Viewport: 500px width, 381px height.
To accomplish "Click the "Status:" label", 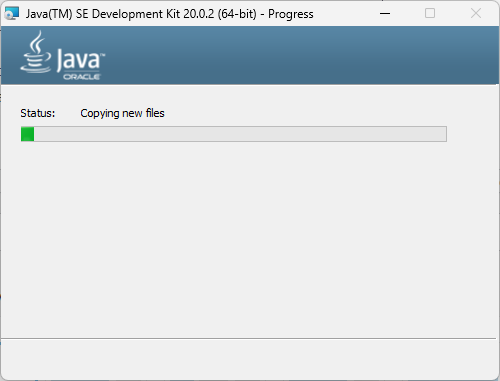I will 38,113.
